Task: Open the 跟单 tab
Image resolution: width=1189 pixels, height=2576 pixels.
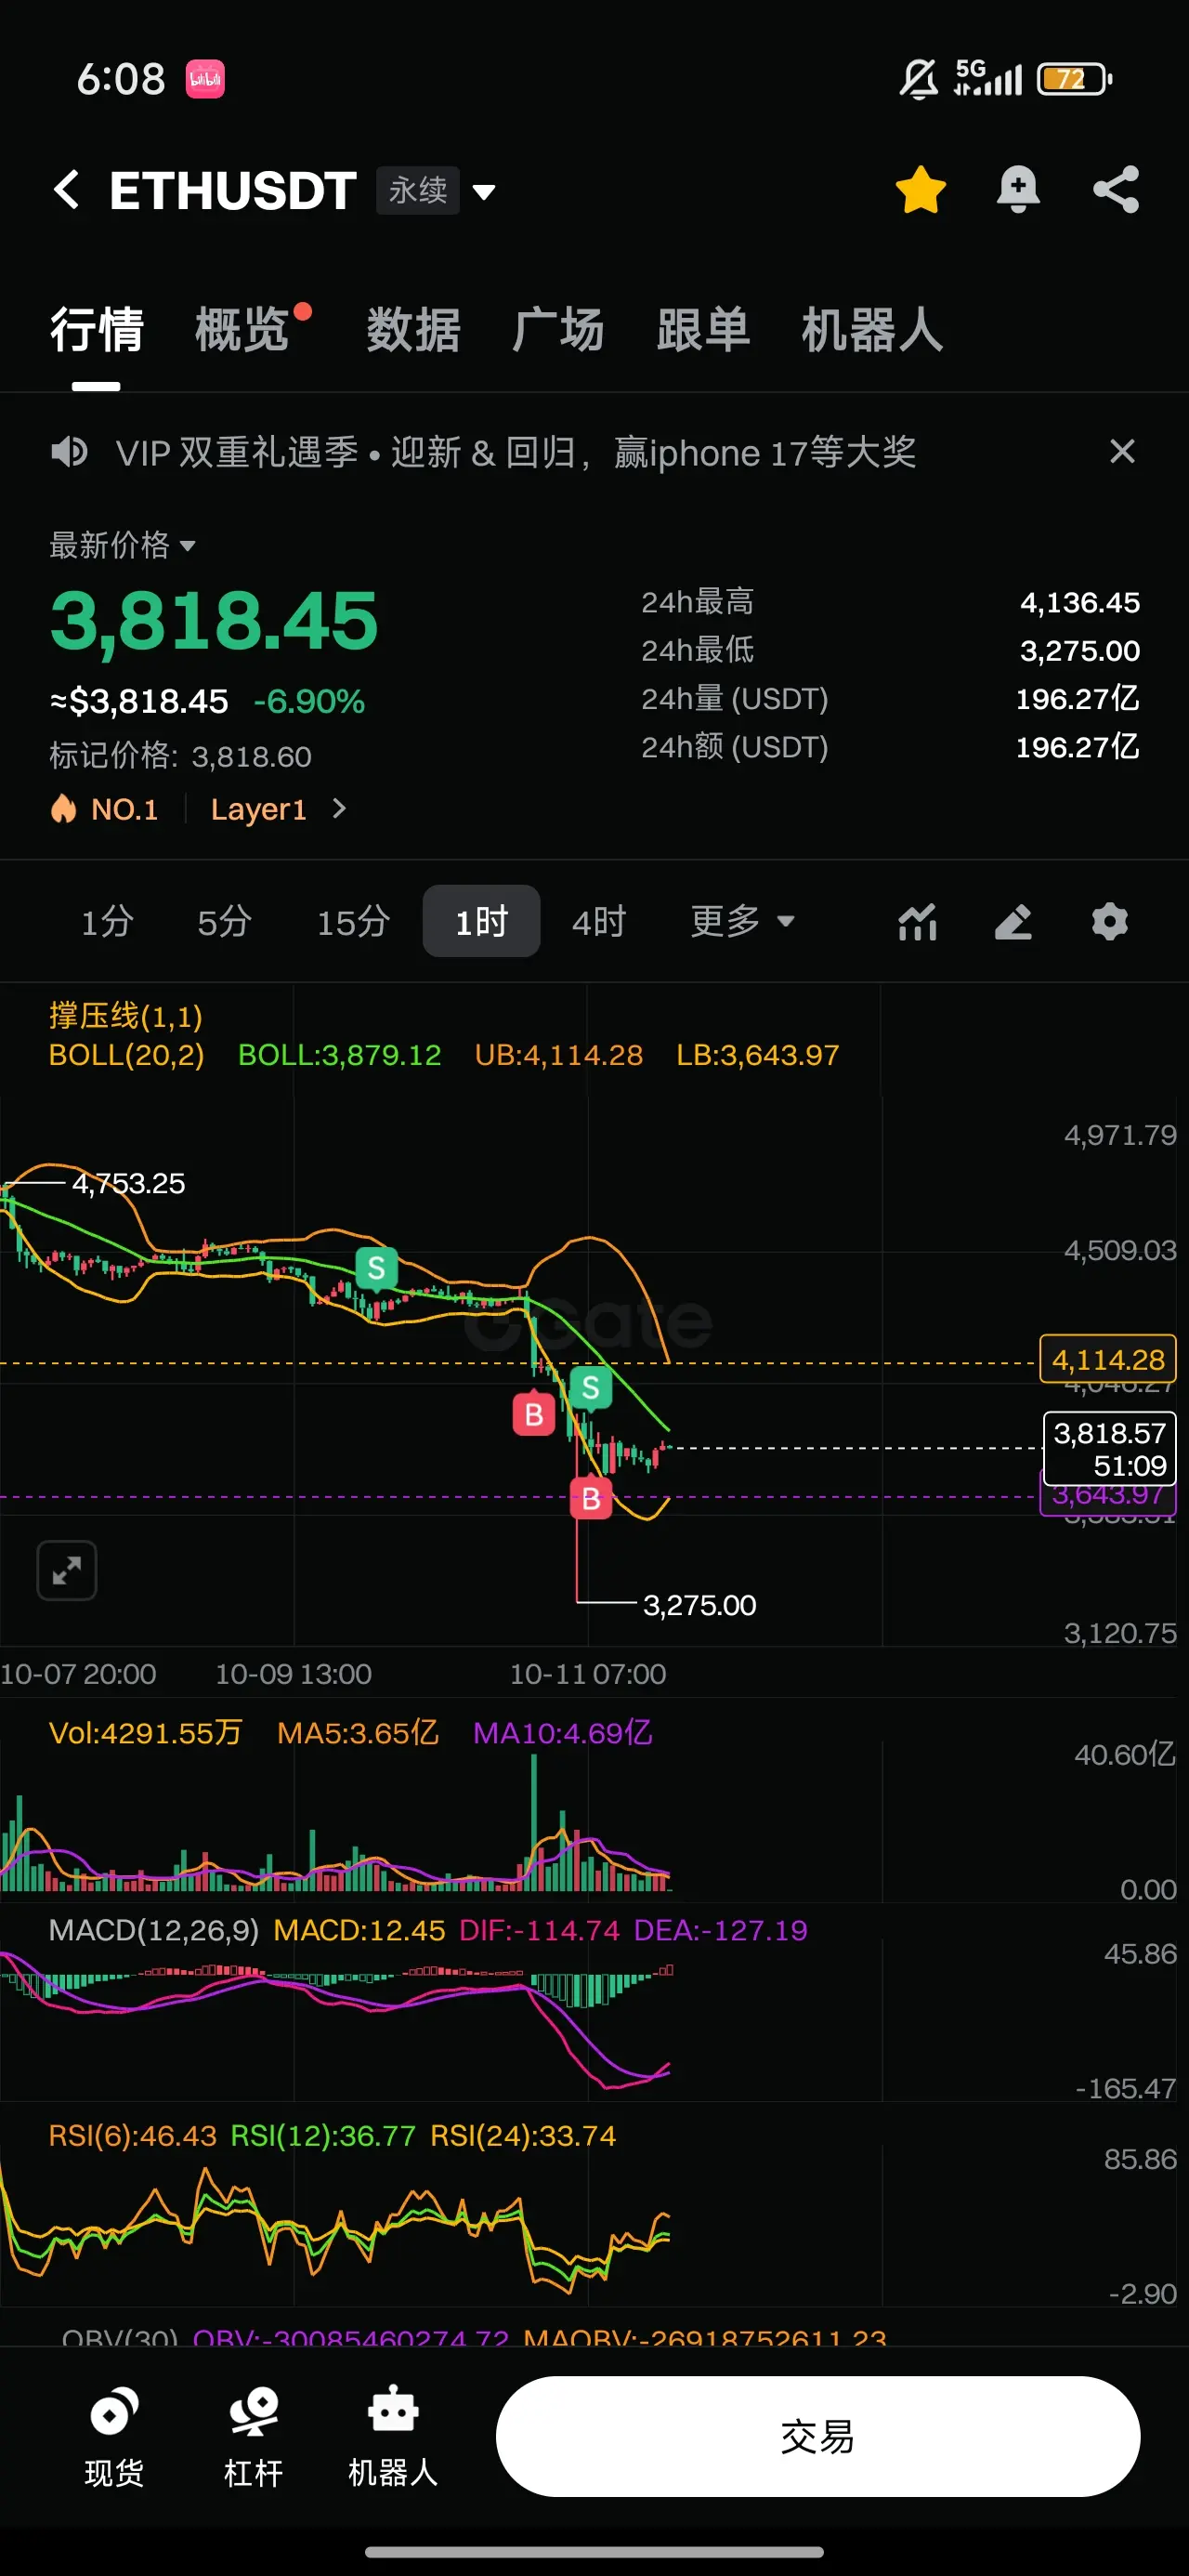Action: pyautogui.click(x=703, y=329)
